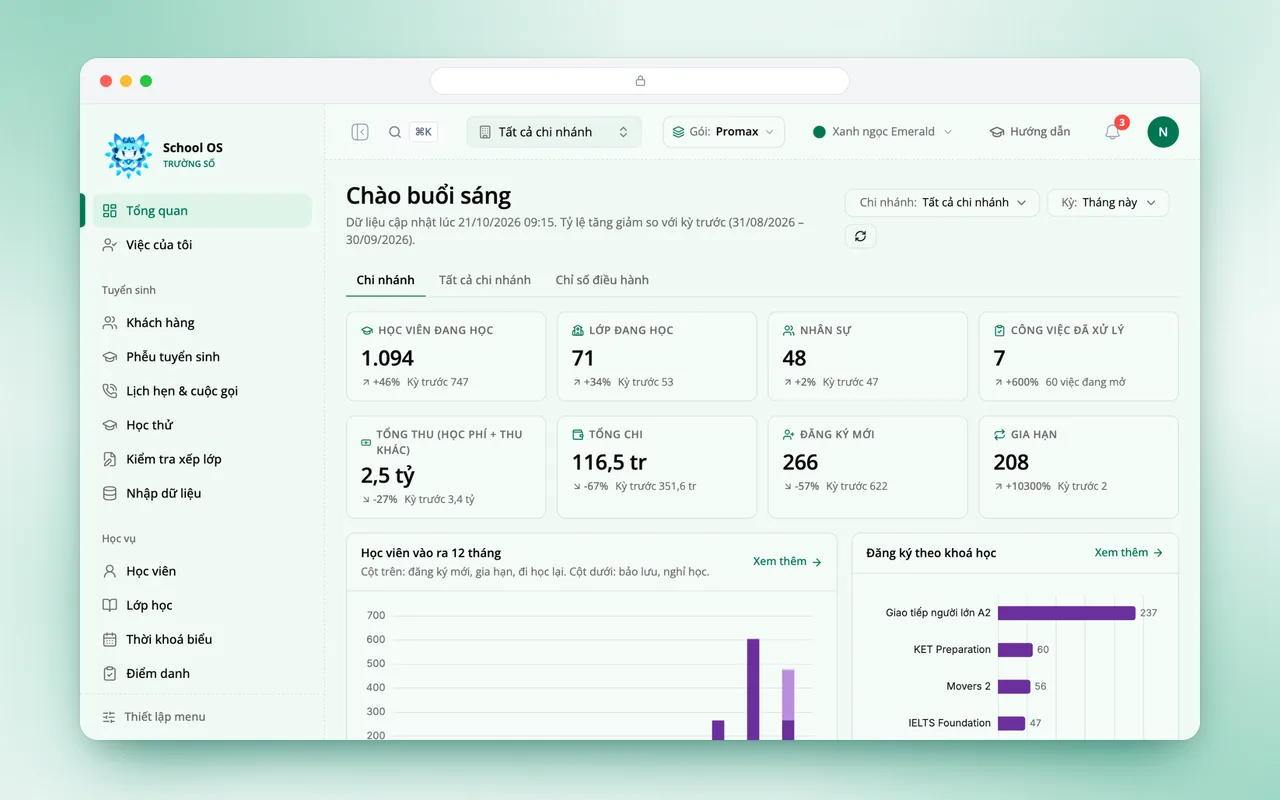1280x800 pixels.
Task: Click the Giao tiếp người lớn A2 bar
Action: pos(1066,613)
